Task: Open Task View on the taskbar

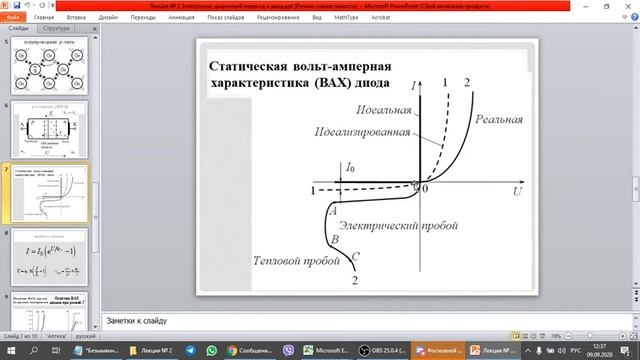Action: click(x=56, y=351)
